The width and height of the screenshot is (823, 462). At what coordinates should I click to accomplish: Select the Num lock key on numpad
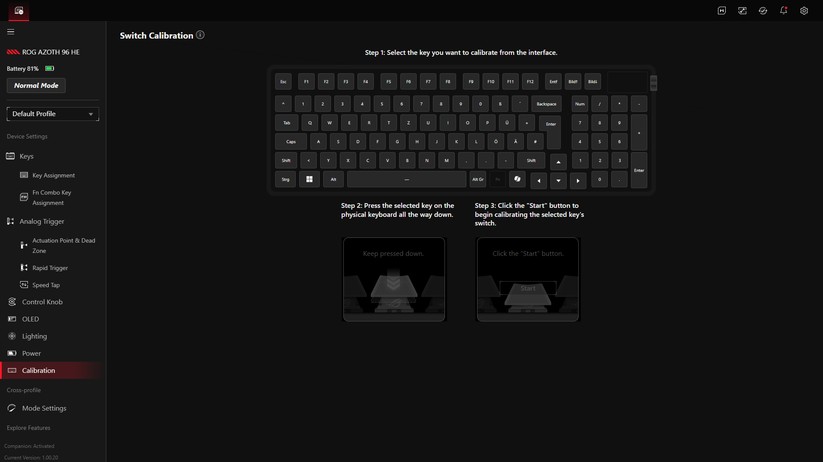[x=579, y=104]
